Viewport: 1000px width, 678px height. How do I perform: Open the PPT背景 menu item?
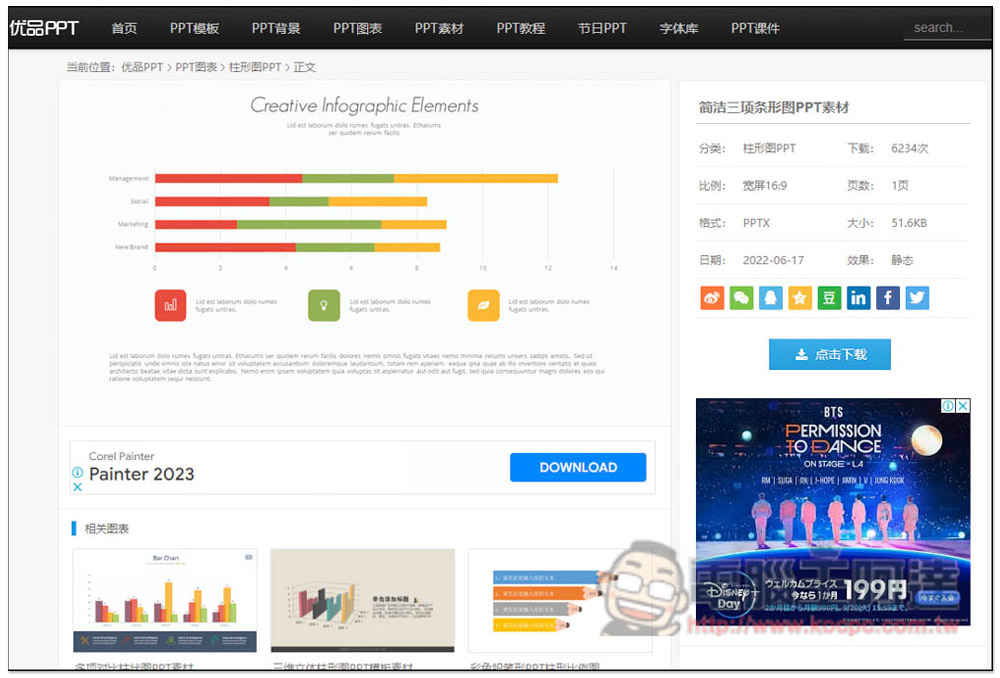coord(276,28)
